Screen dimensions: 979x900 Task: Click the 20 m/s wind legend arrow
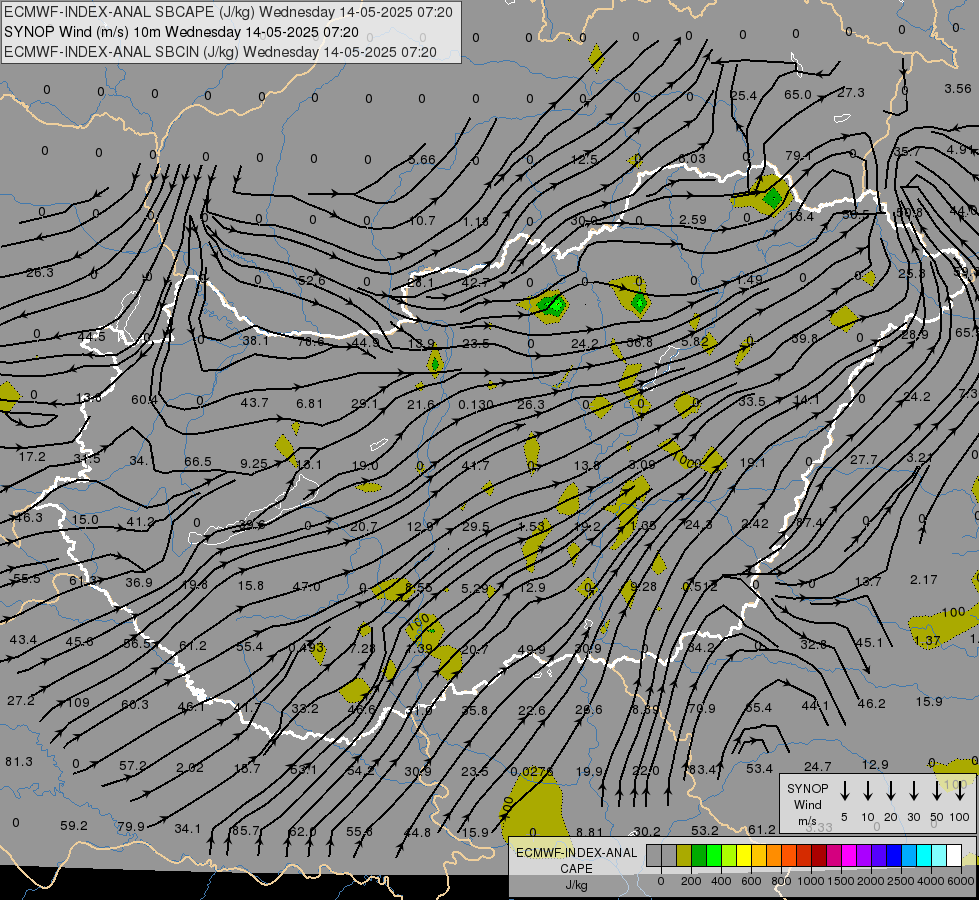[890, 790]
